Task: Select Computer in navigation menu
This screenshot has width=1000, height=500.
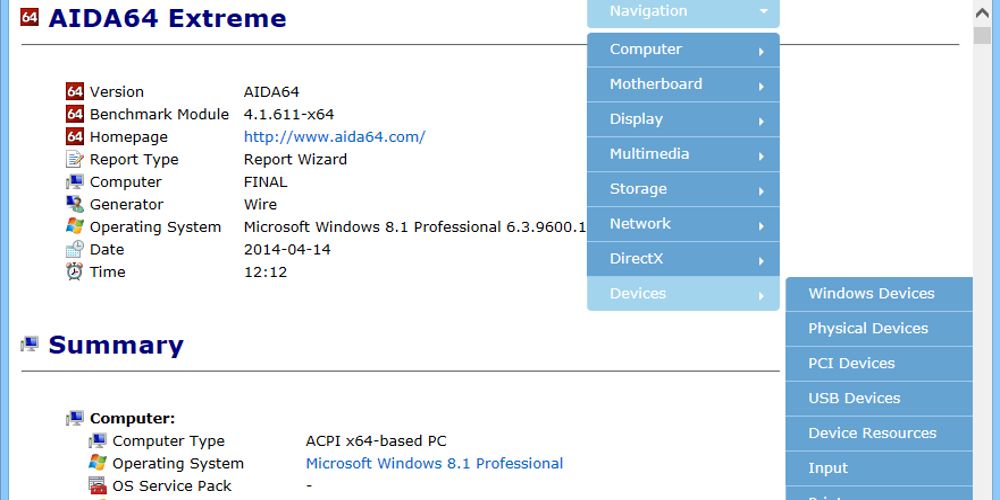Action: [683, 50]
